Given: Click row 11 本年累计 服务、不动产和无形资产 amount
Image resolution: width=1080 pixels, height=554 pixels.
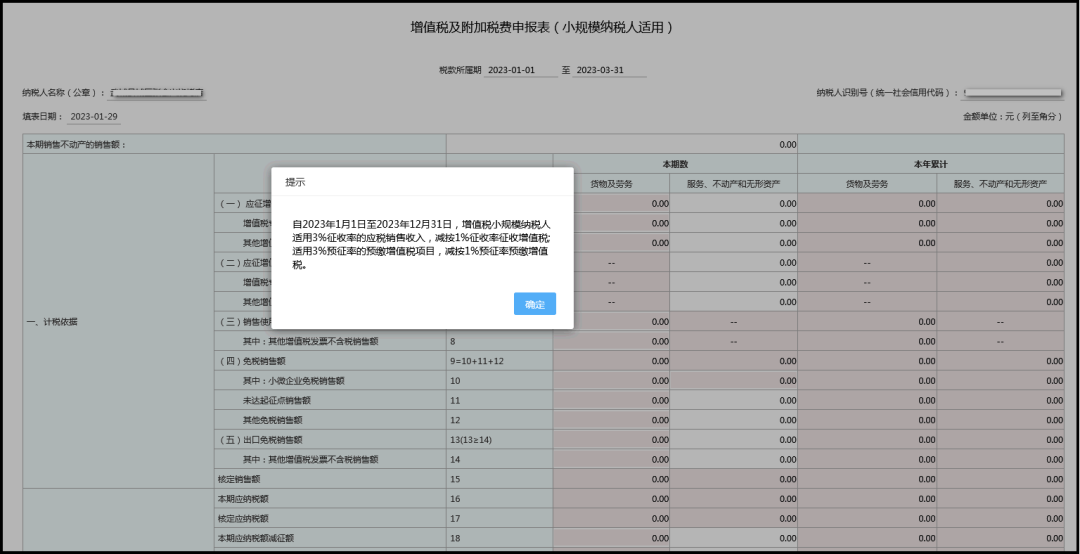Looking at the screenshot, I should (1000, 400).
